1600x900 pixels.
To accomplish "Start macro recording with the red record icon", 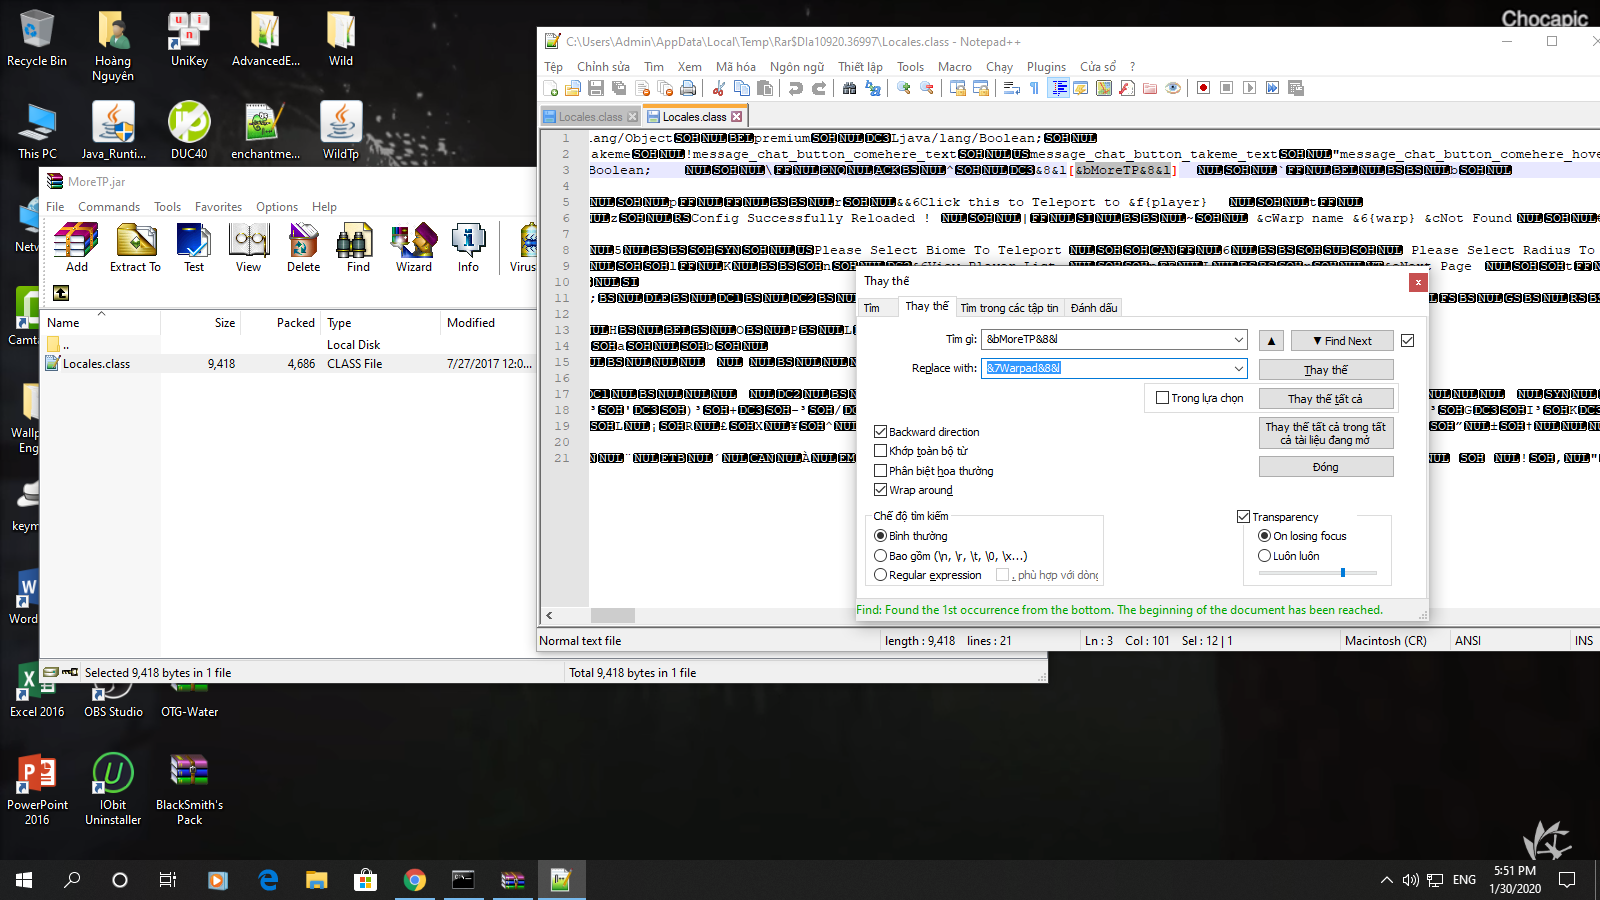I will point(1203,88).
